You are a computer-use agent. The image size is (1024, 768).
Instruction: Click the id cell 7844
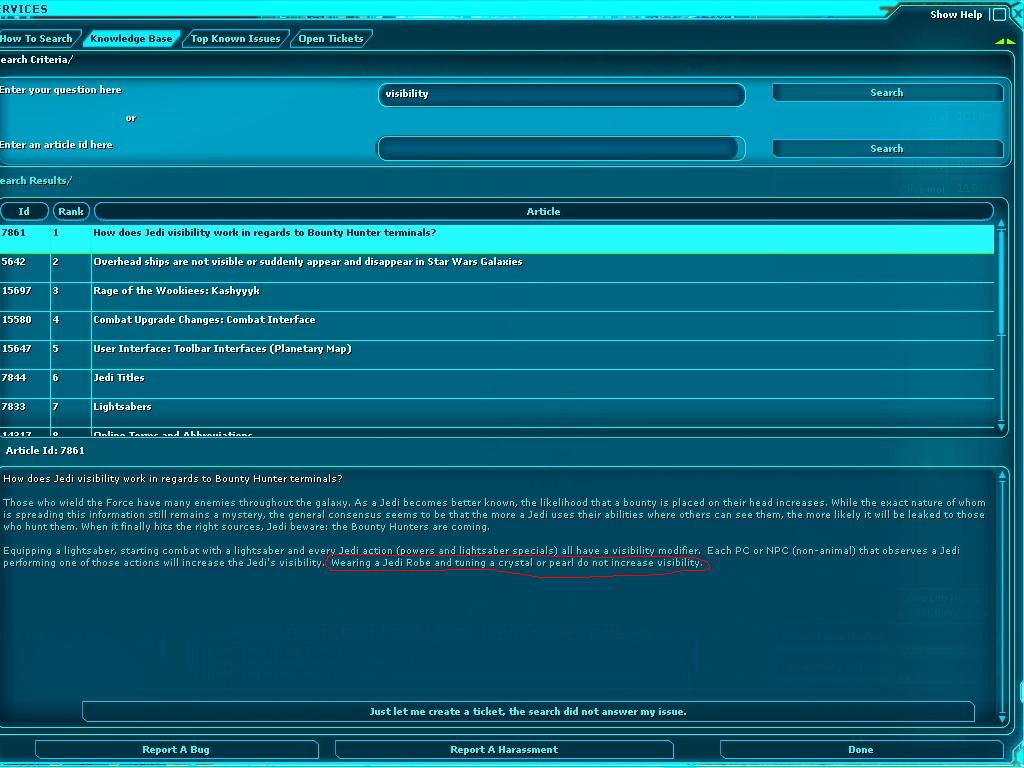click(25, 384)
